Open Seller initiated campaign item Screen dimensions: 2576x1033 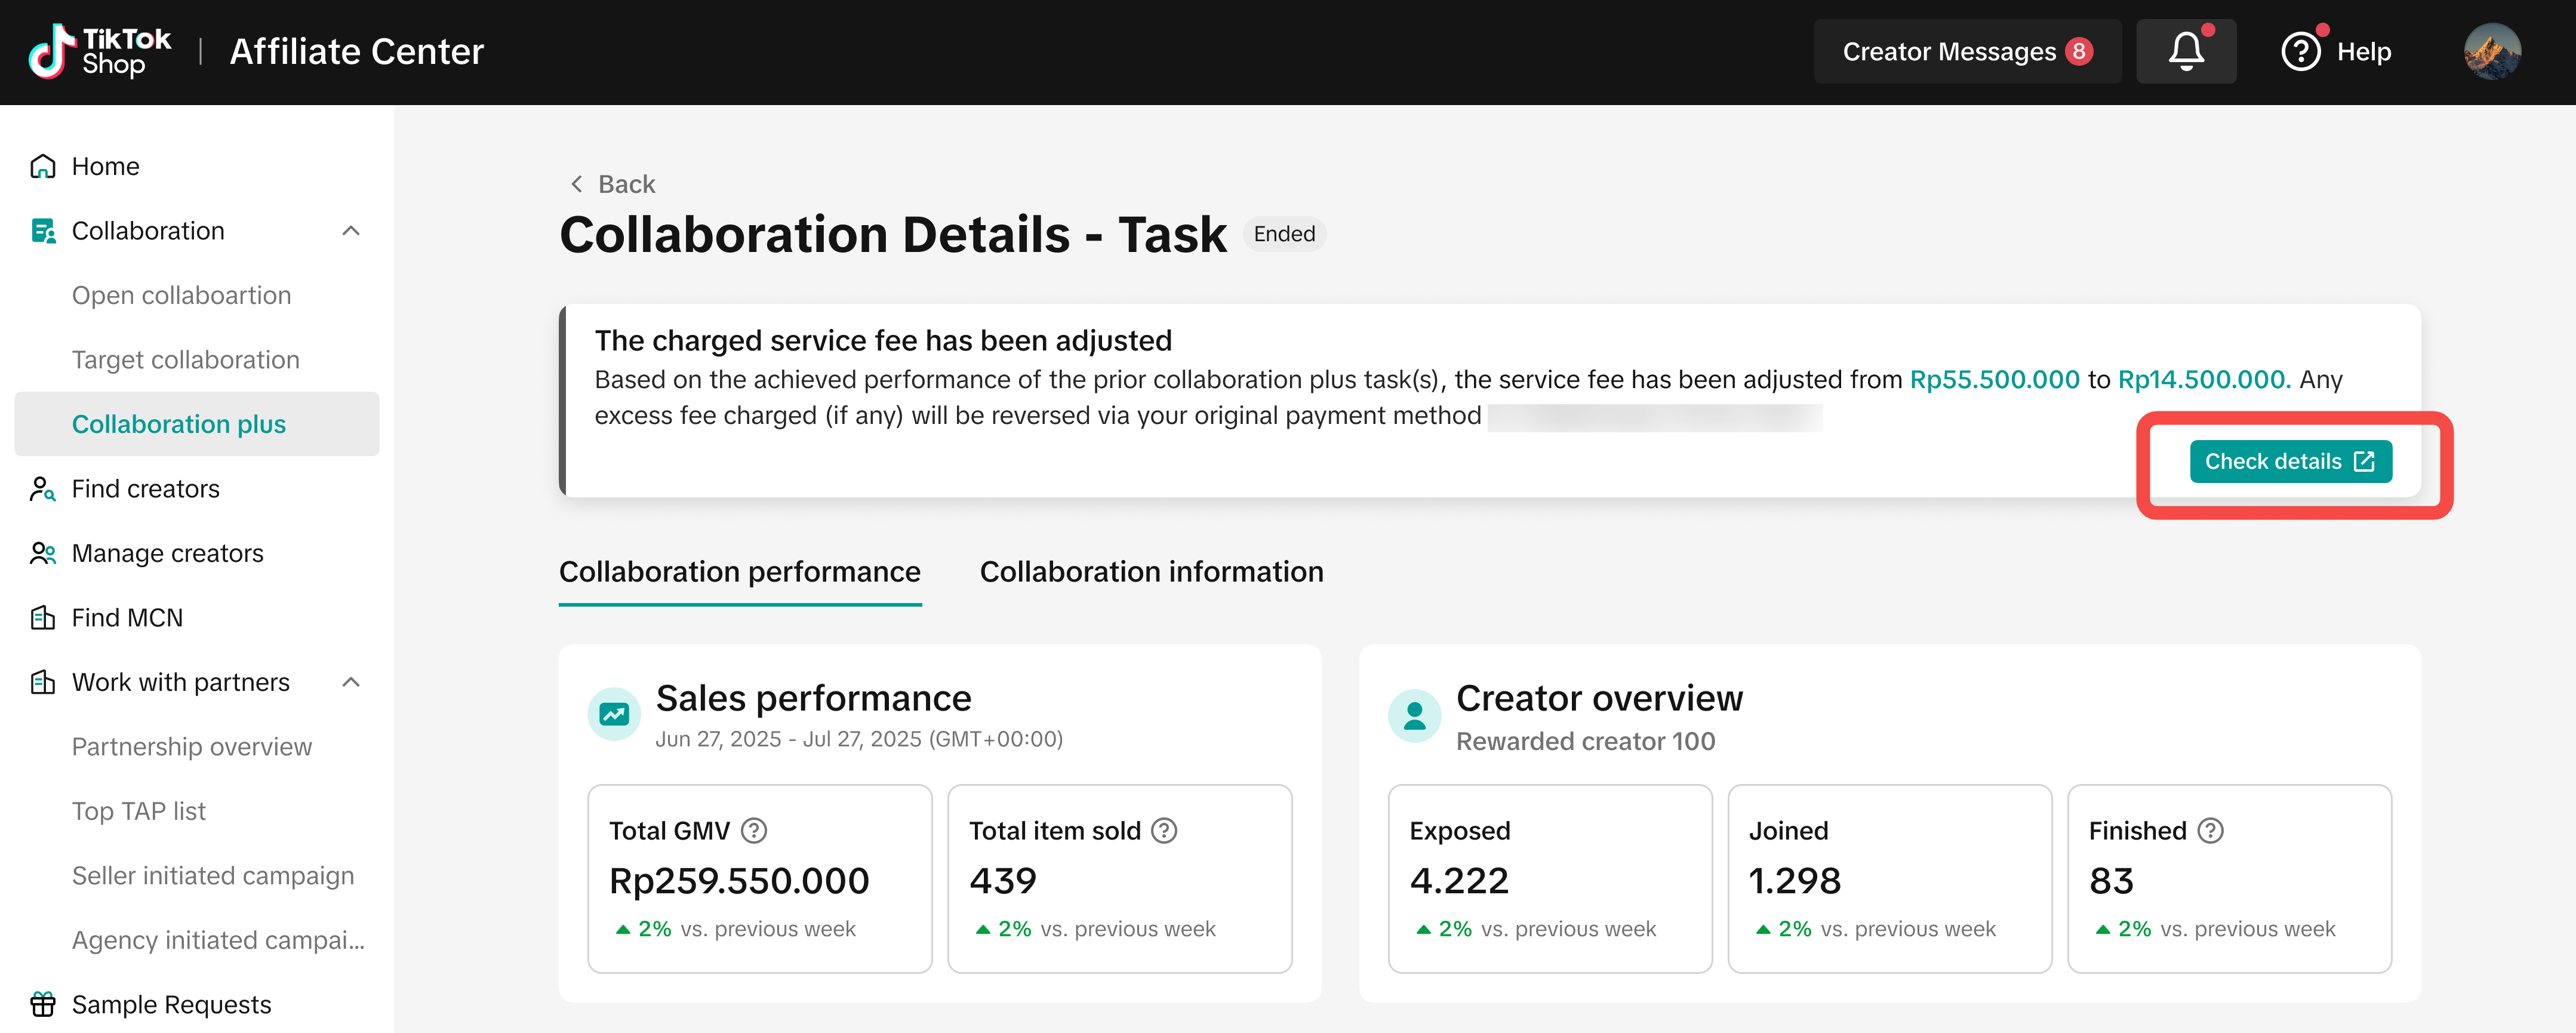(x=213, y=875)
